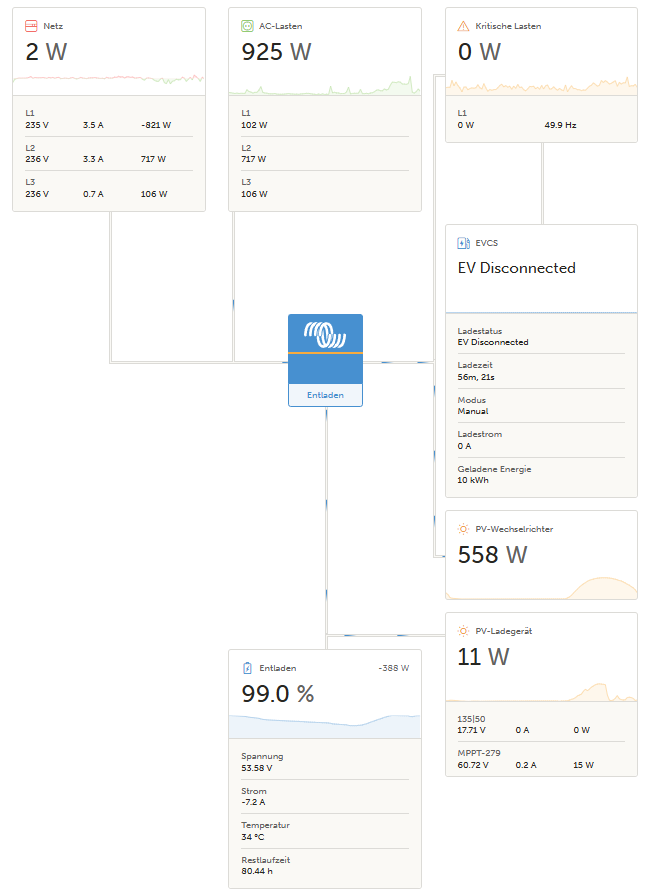Select the MPPT-279 tracker row
Screen dimensions: 659x895
point(540,759)
